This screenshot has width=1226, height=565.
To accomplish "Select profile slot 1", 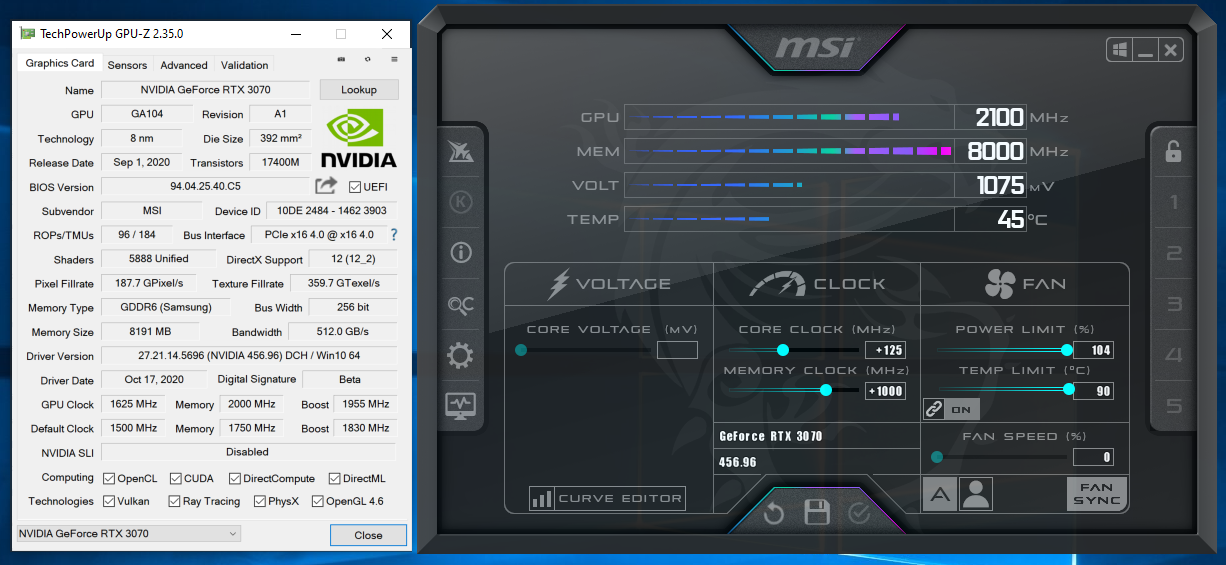I will pos(1174,203).
